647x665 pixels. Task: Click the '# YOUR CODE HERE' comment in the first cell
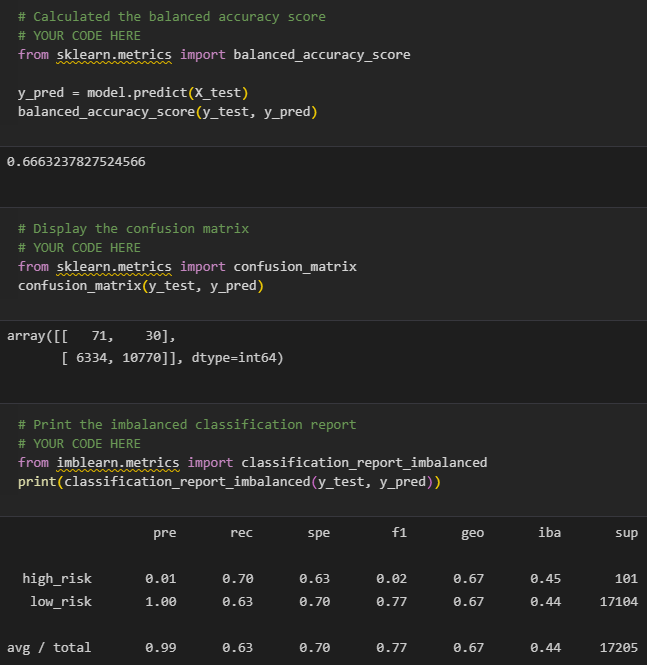pos(79,36)
